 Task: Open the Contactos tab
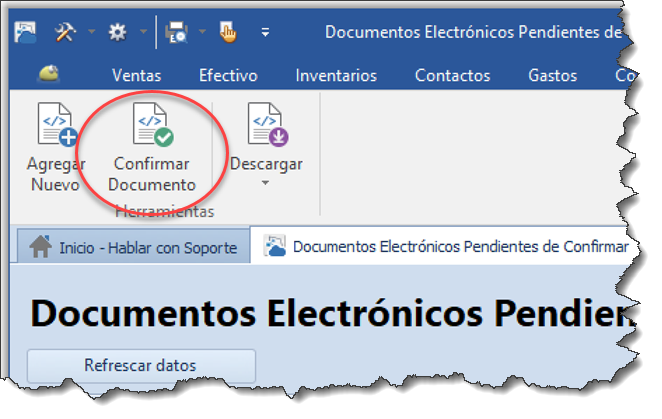pos(453,76)
